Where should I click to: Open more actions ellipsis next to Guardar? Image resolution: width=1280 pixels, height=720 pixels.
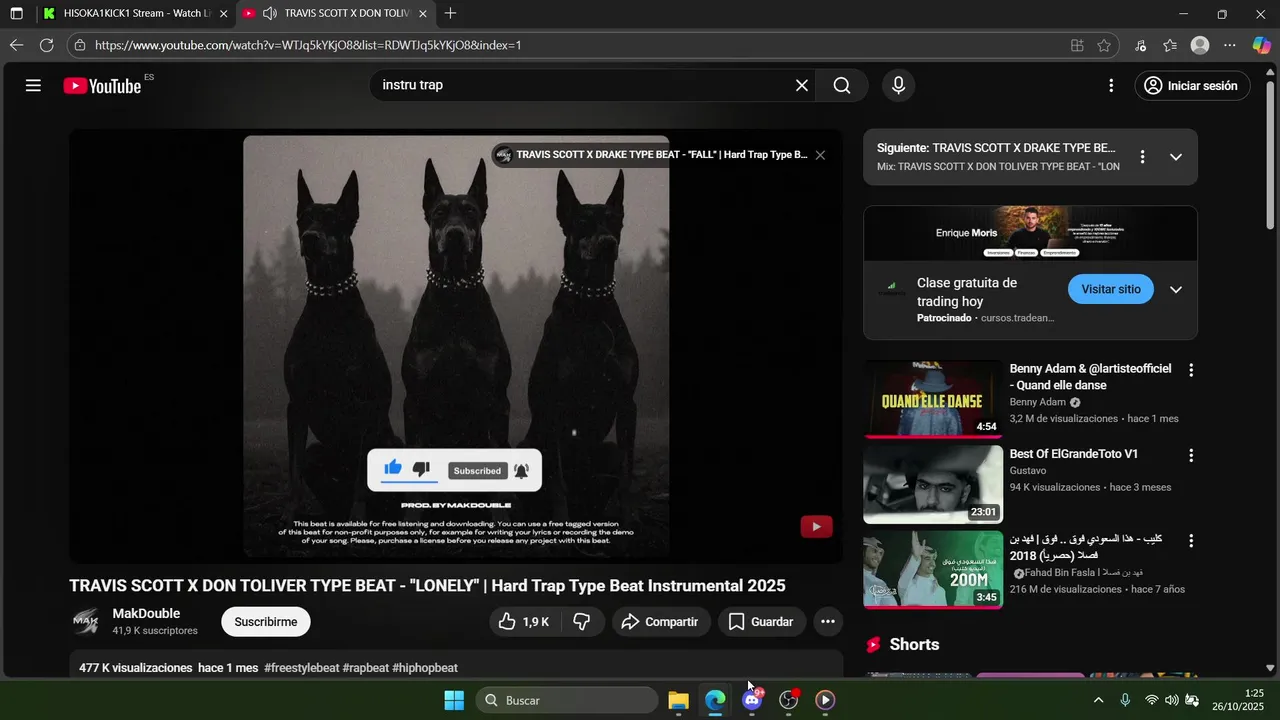coord(828,622)
